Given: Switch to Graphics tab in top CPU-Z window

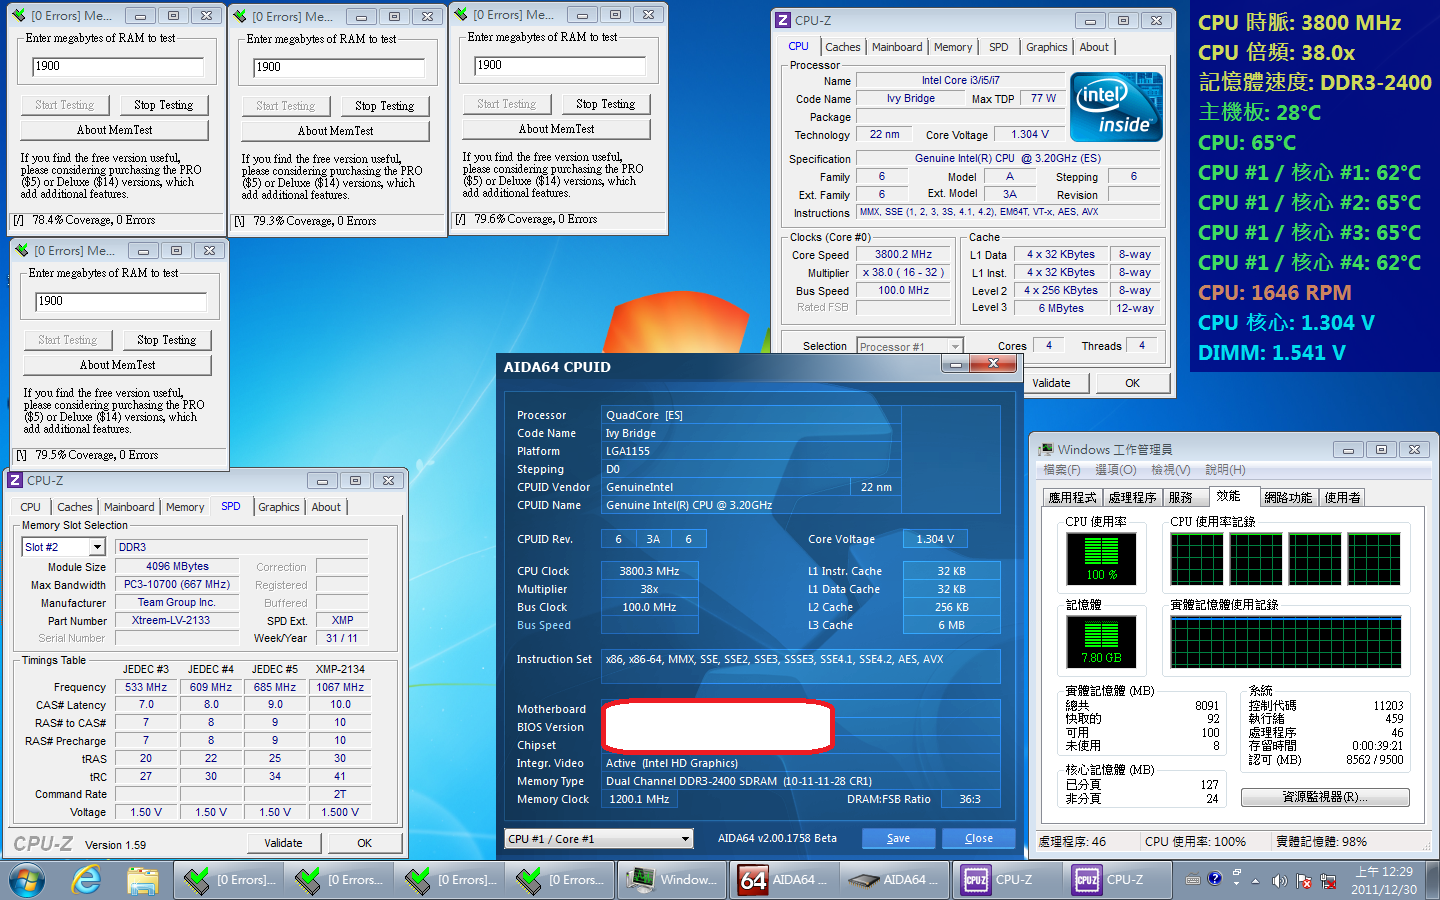Looking at the screenshot, I should [x=1046, y=47].
